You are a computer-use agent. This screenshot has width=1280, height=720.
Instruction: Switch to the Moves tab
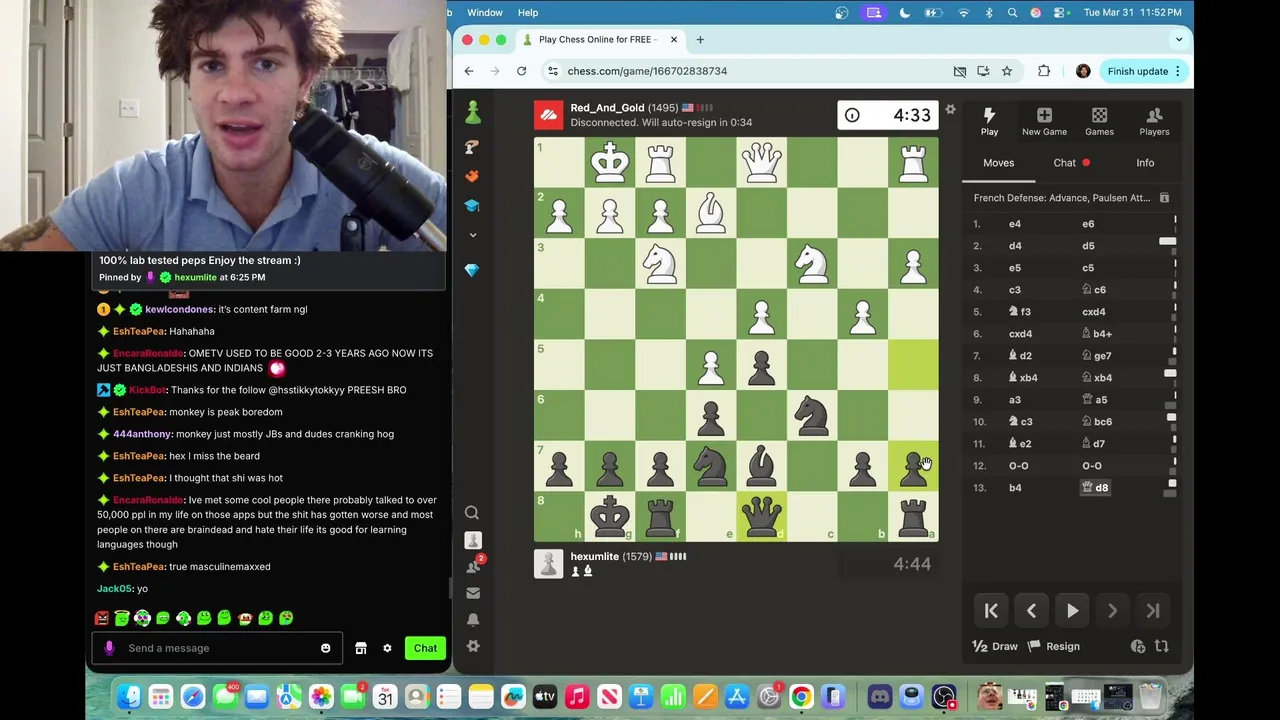tap(998, 163)
